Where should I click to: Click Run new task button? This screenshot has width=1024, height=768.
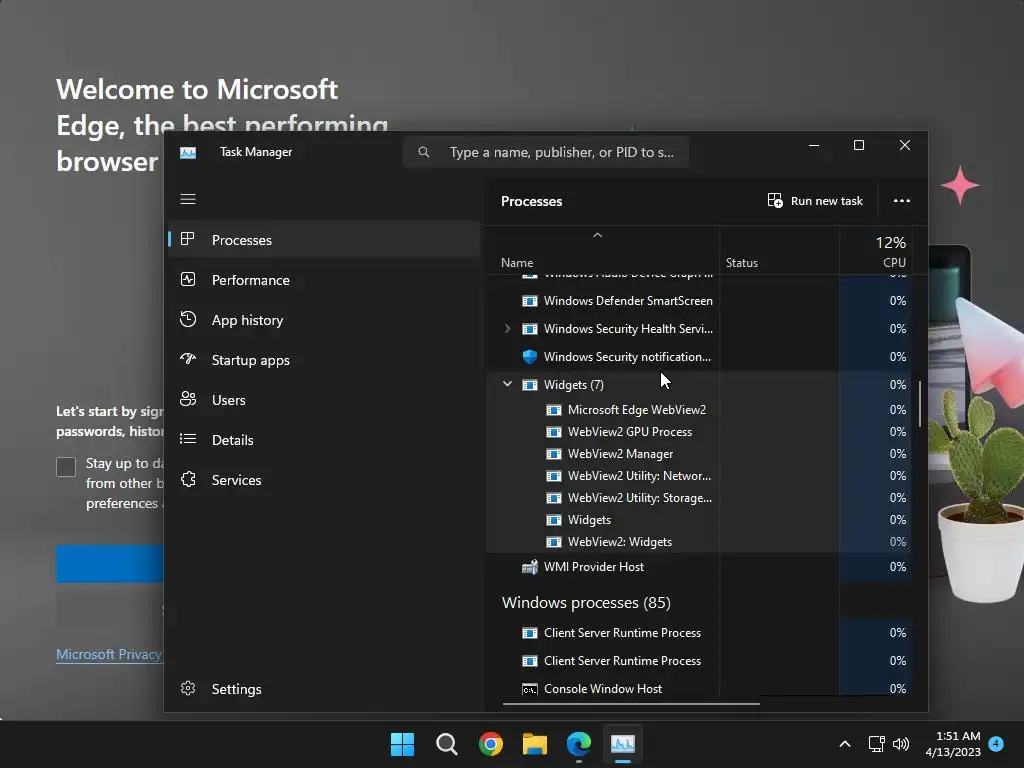pyautogui.click(x=815, y=200)
